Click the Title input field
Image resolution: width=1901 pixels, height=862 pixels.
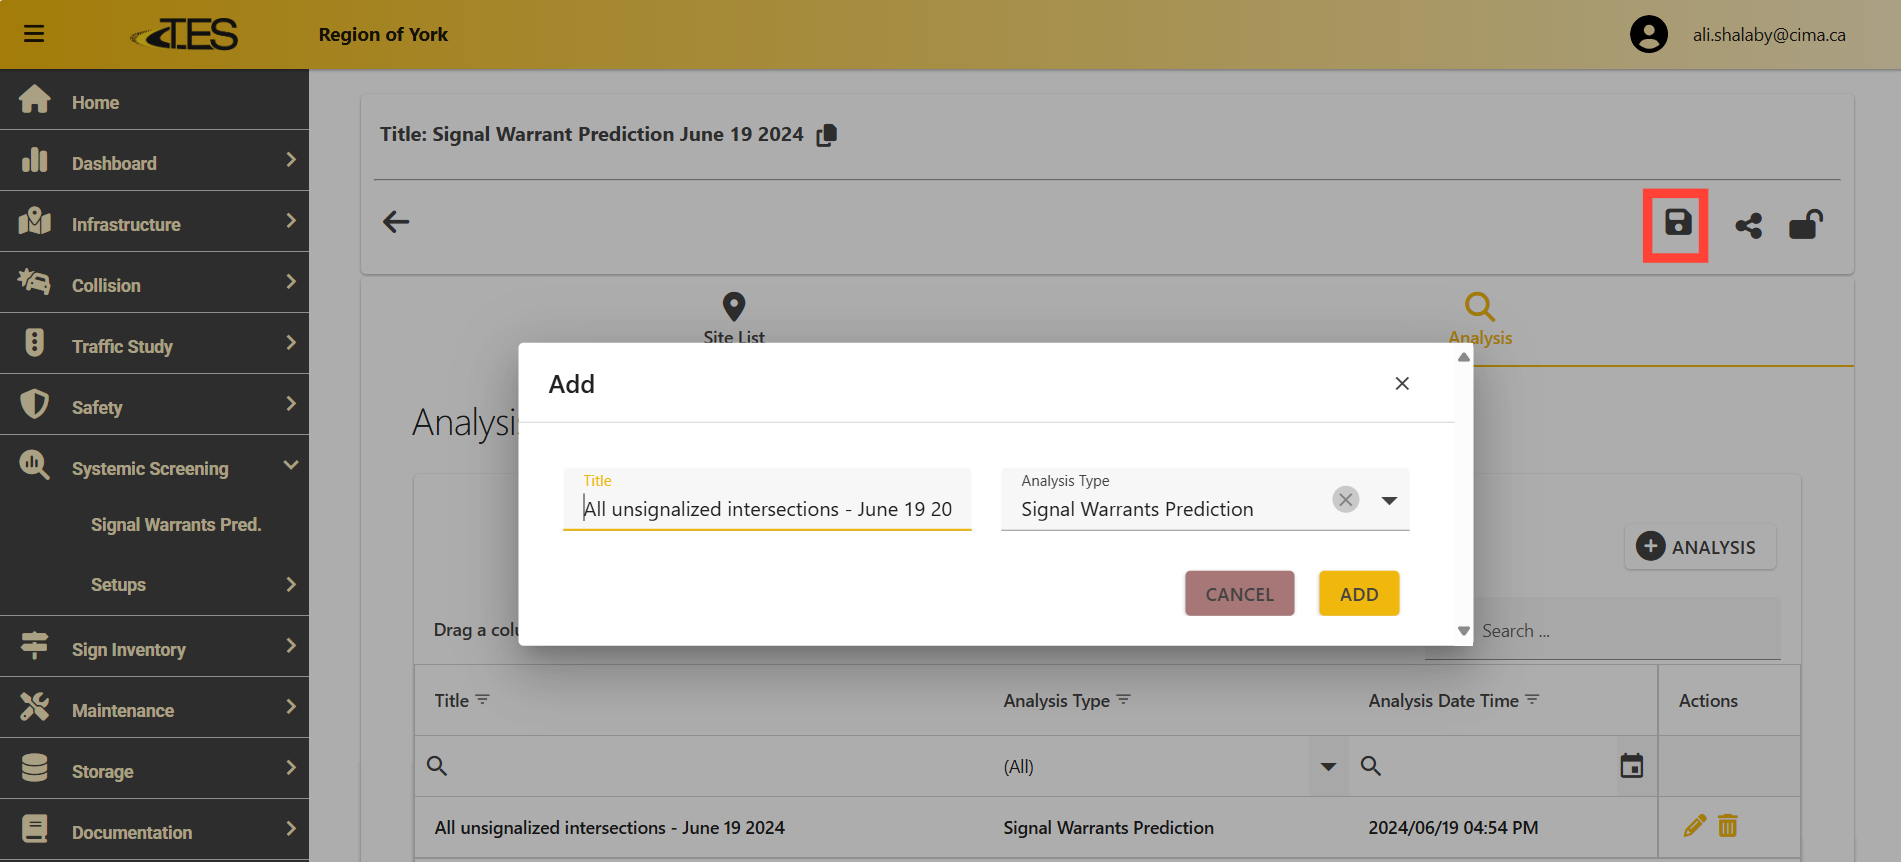pos(767,509)
